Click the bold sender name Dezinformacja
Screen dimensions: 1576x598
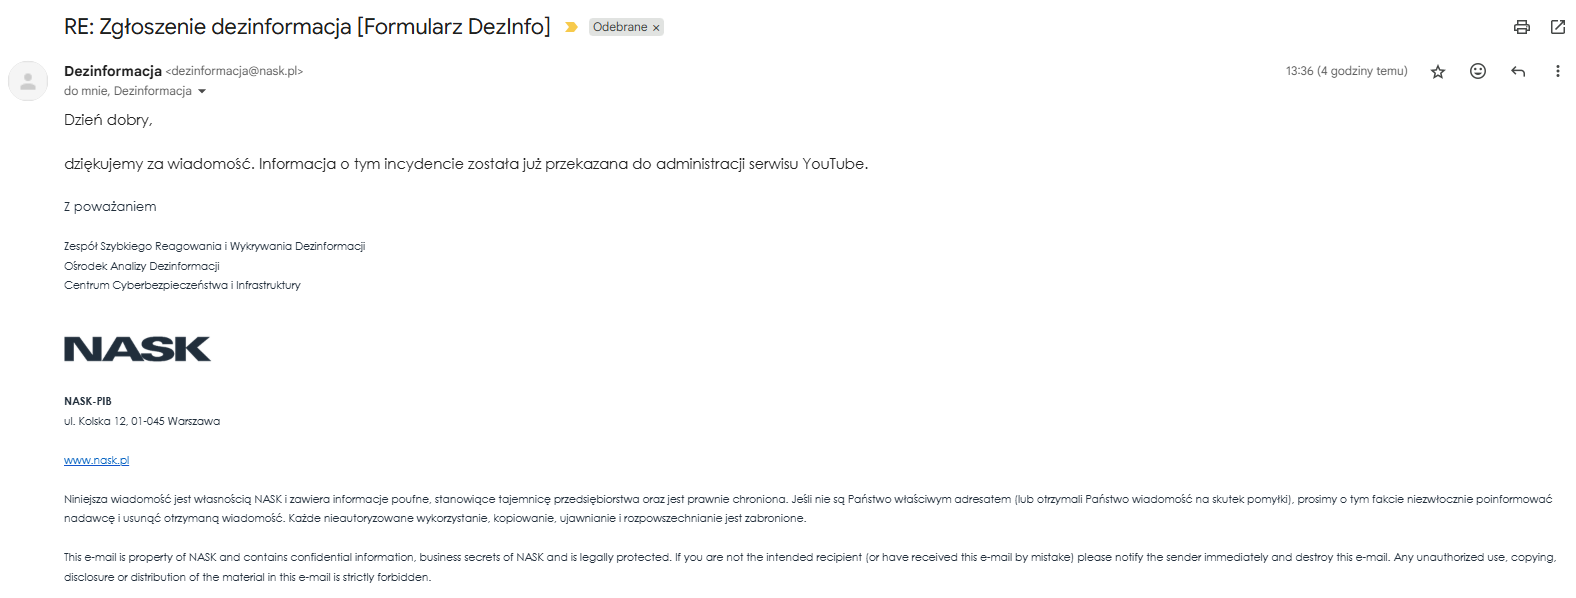click(113, 71)
